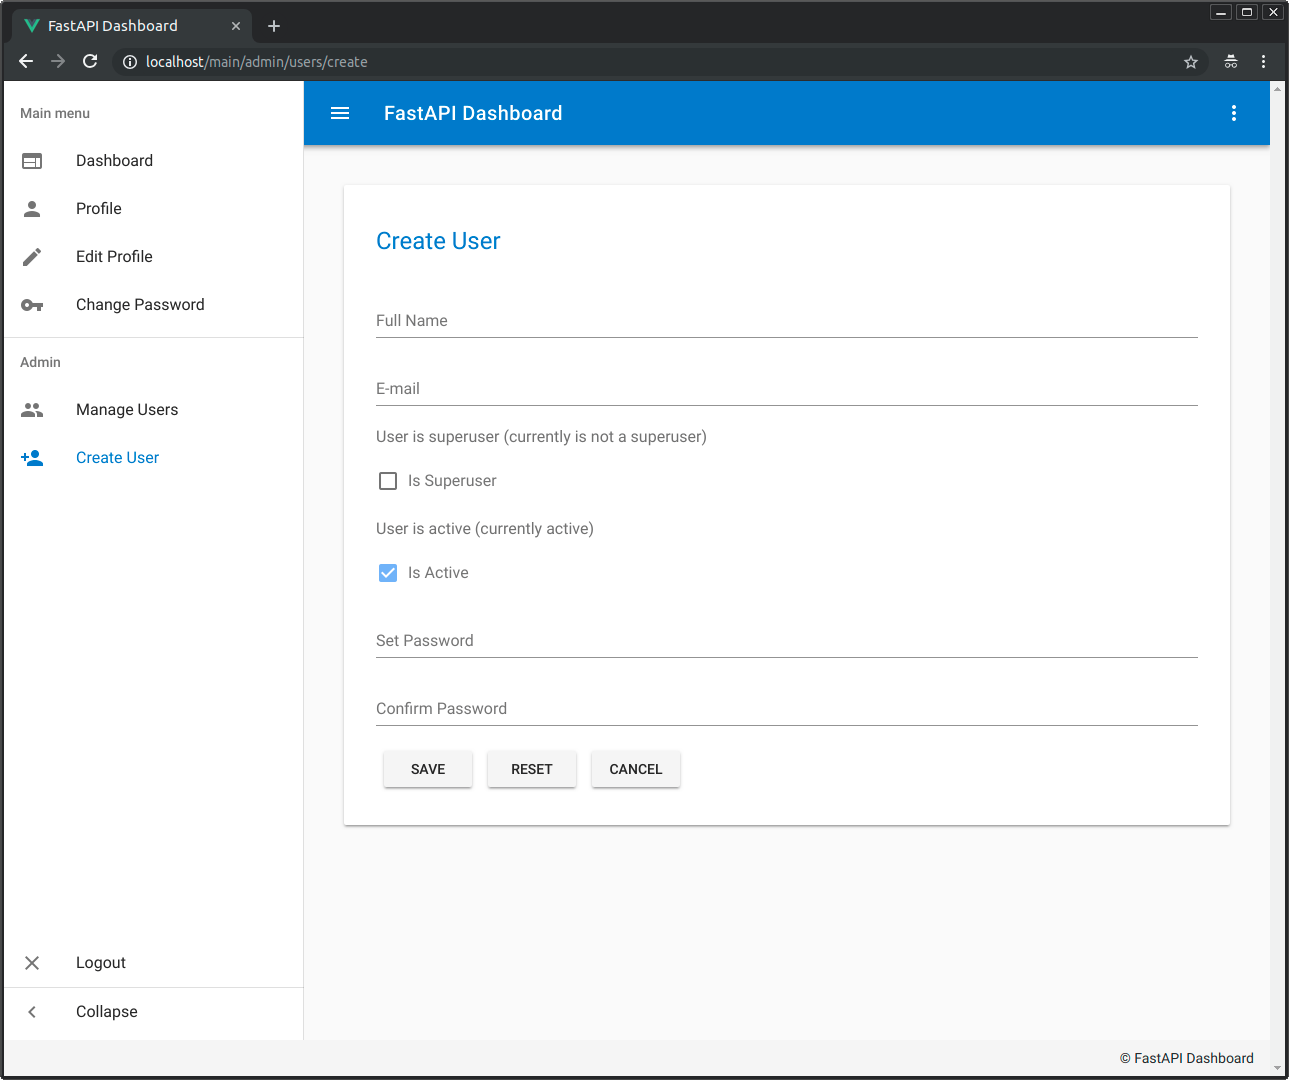This screenshot has width=1289, height=1080.
Task: Click the Manage Users group icon
Action: click(x=32, y=409)
